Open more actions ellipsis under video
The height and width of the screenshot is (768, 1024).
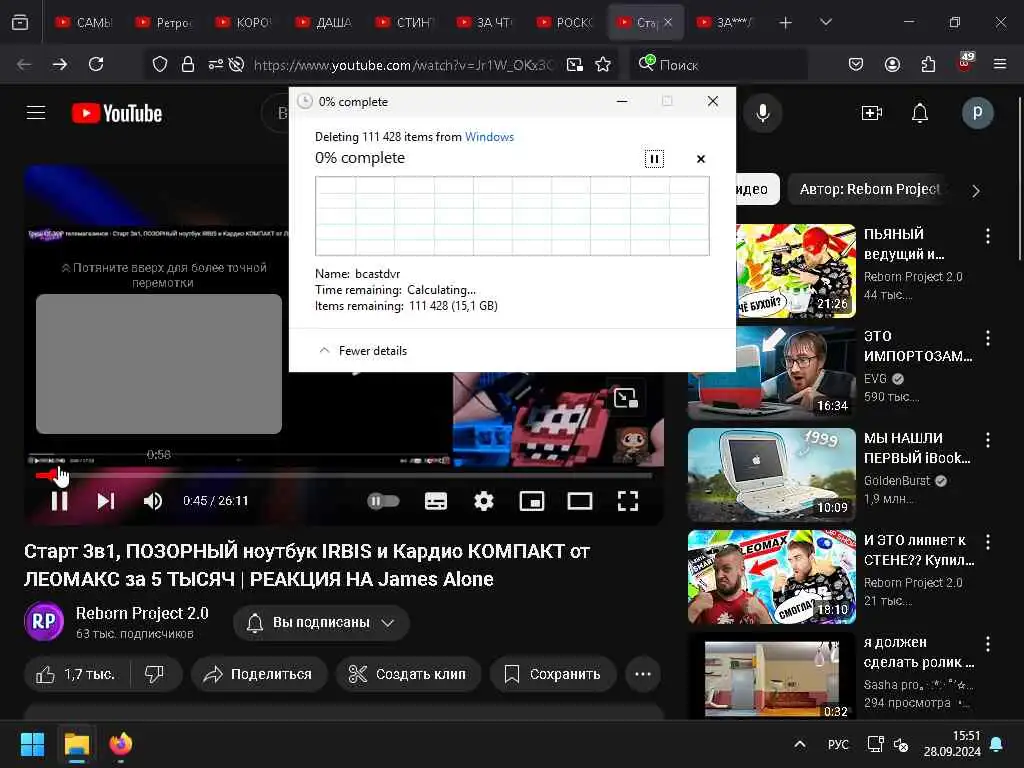coord(643,674)
